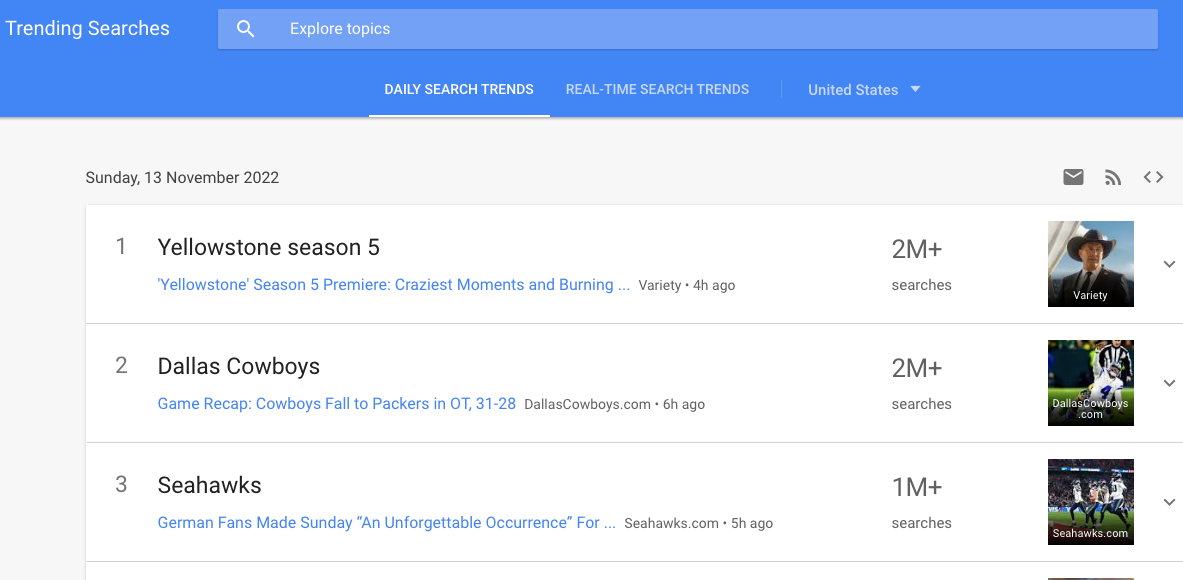Viewport: 1183px width, 580px height.
Task: Open the Yellowstone Season 5 Premiere article link
Action: point(393,285)
